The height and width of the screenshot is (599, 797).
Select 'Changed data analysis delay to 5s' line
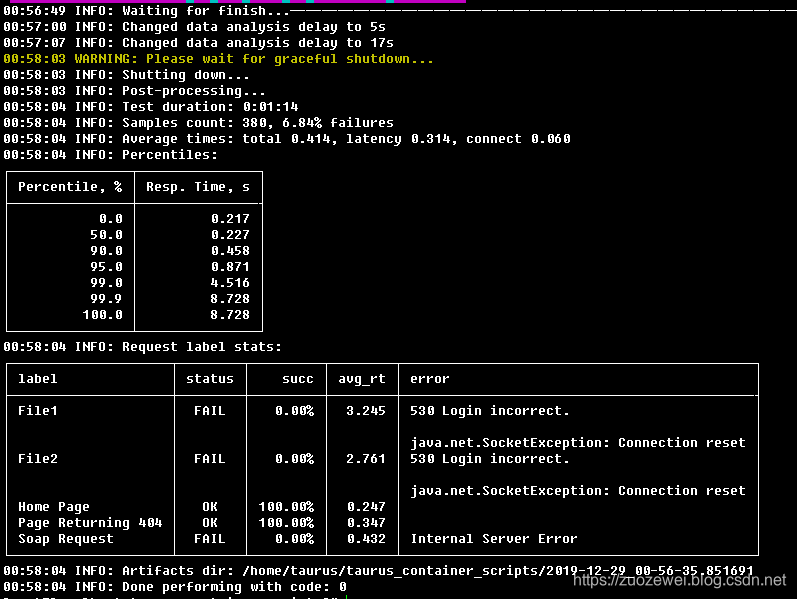point(194,26)
